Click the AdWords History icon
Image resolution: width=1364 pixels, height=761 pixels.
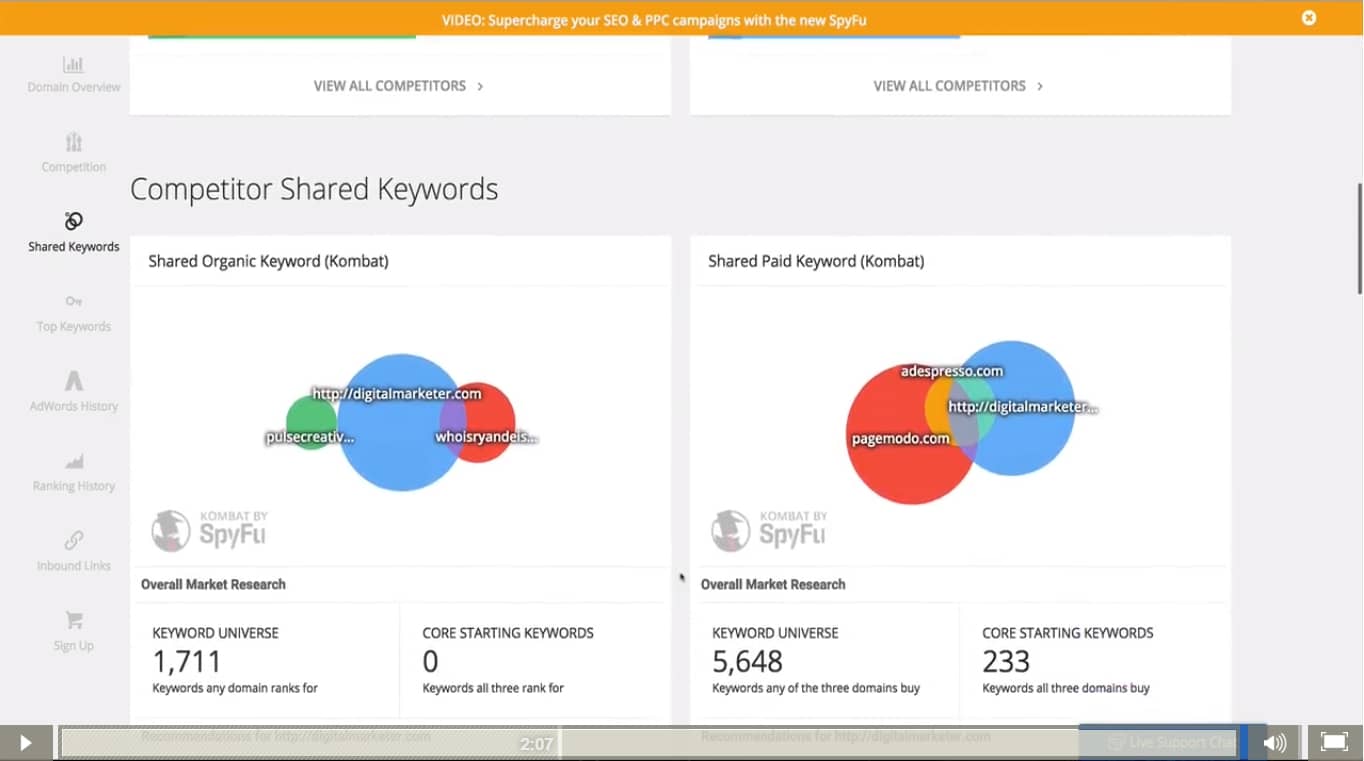[73, 381]
